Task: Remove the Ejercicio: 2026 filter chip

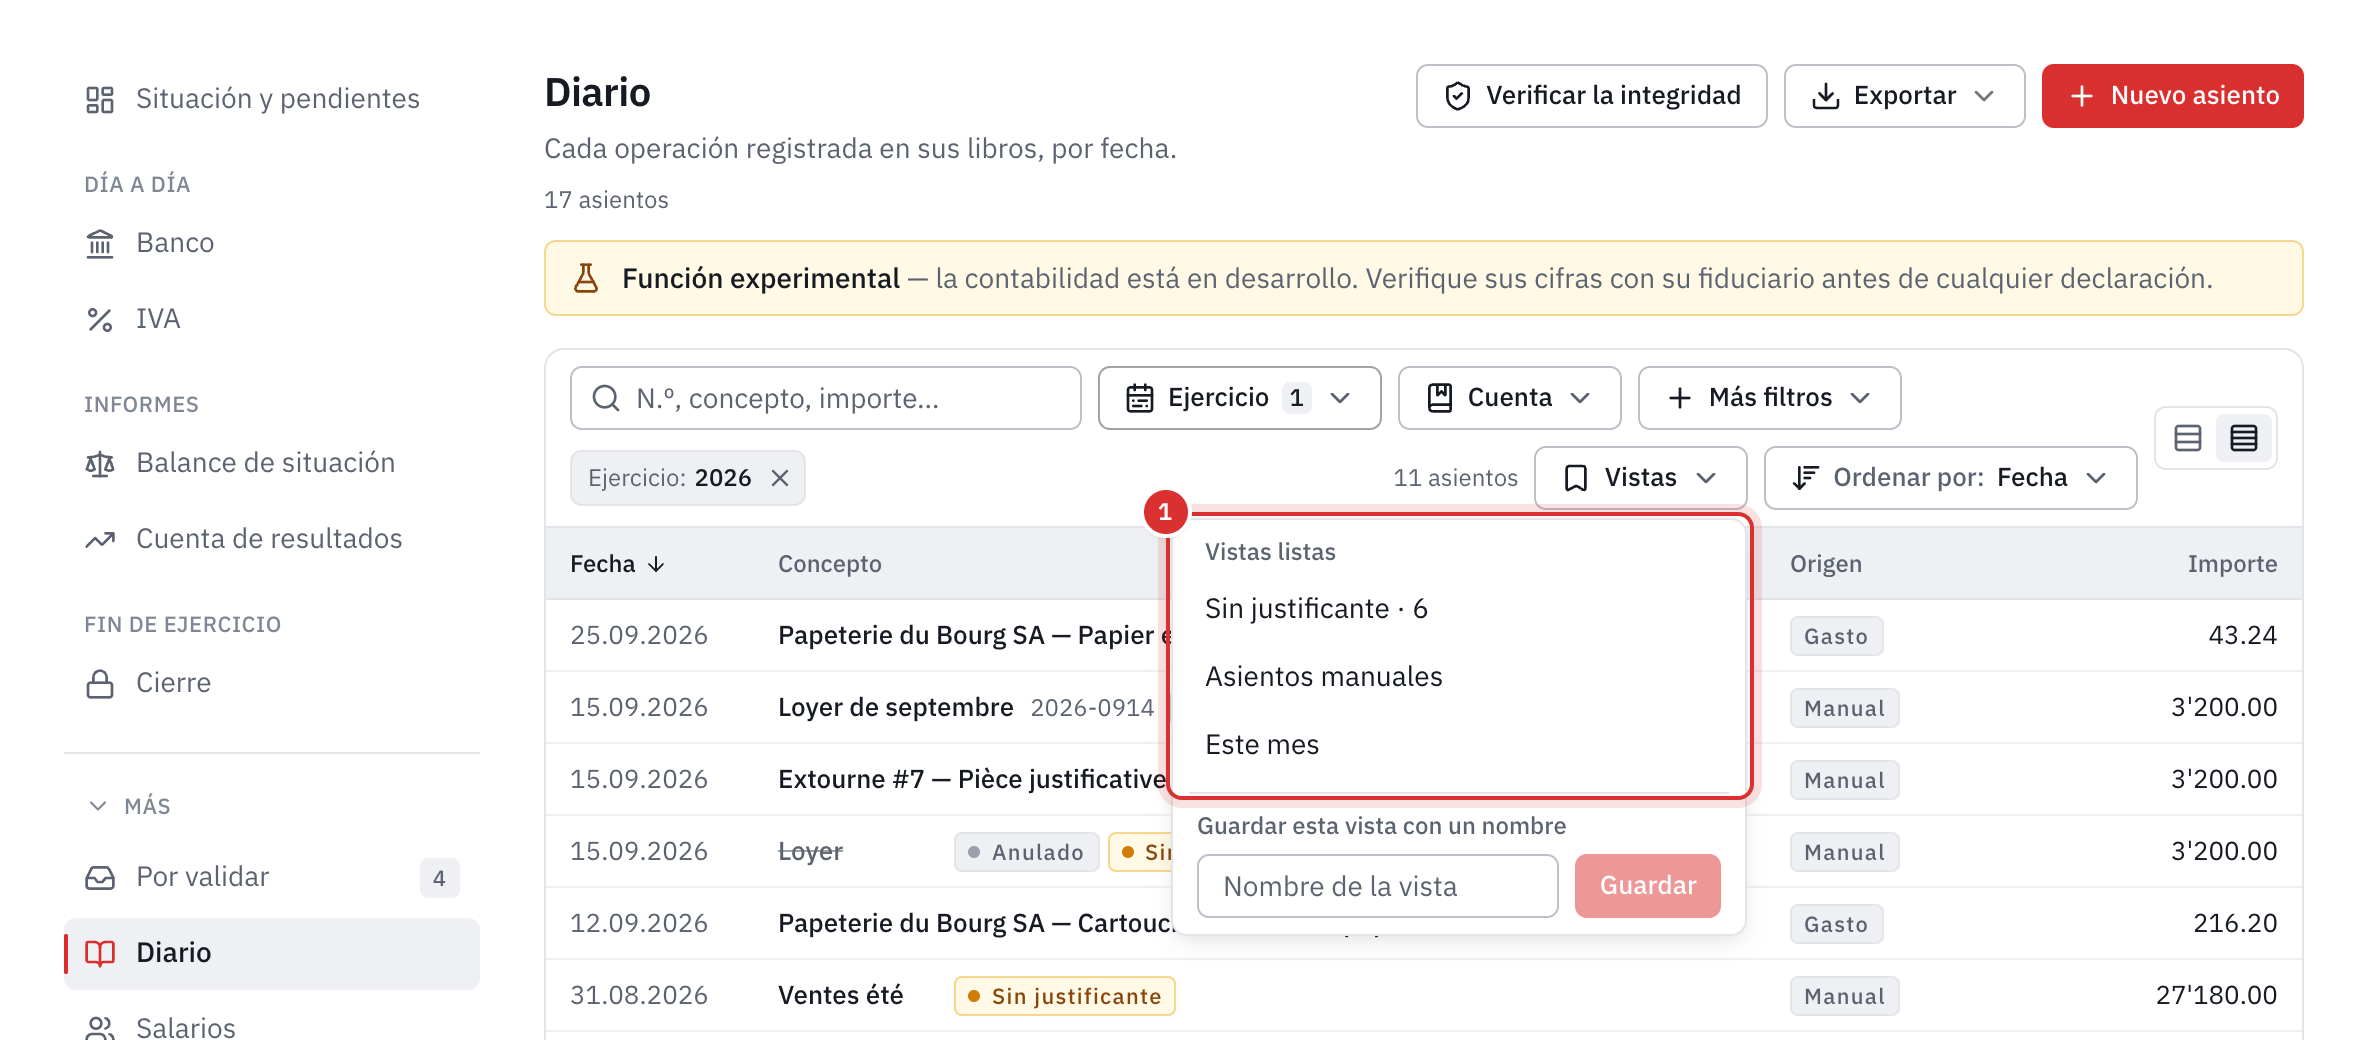Action: [780, 478]
